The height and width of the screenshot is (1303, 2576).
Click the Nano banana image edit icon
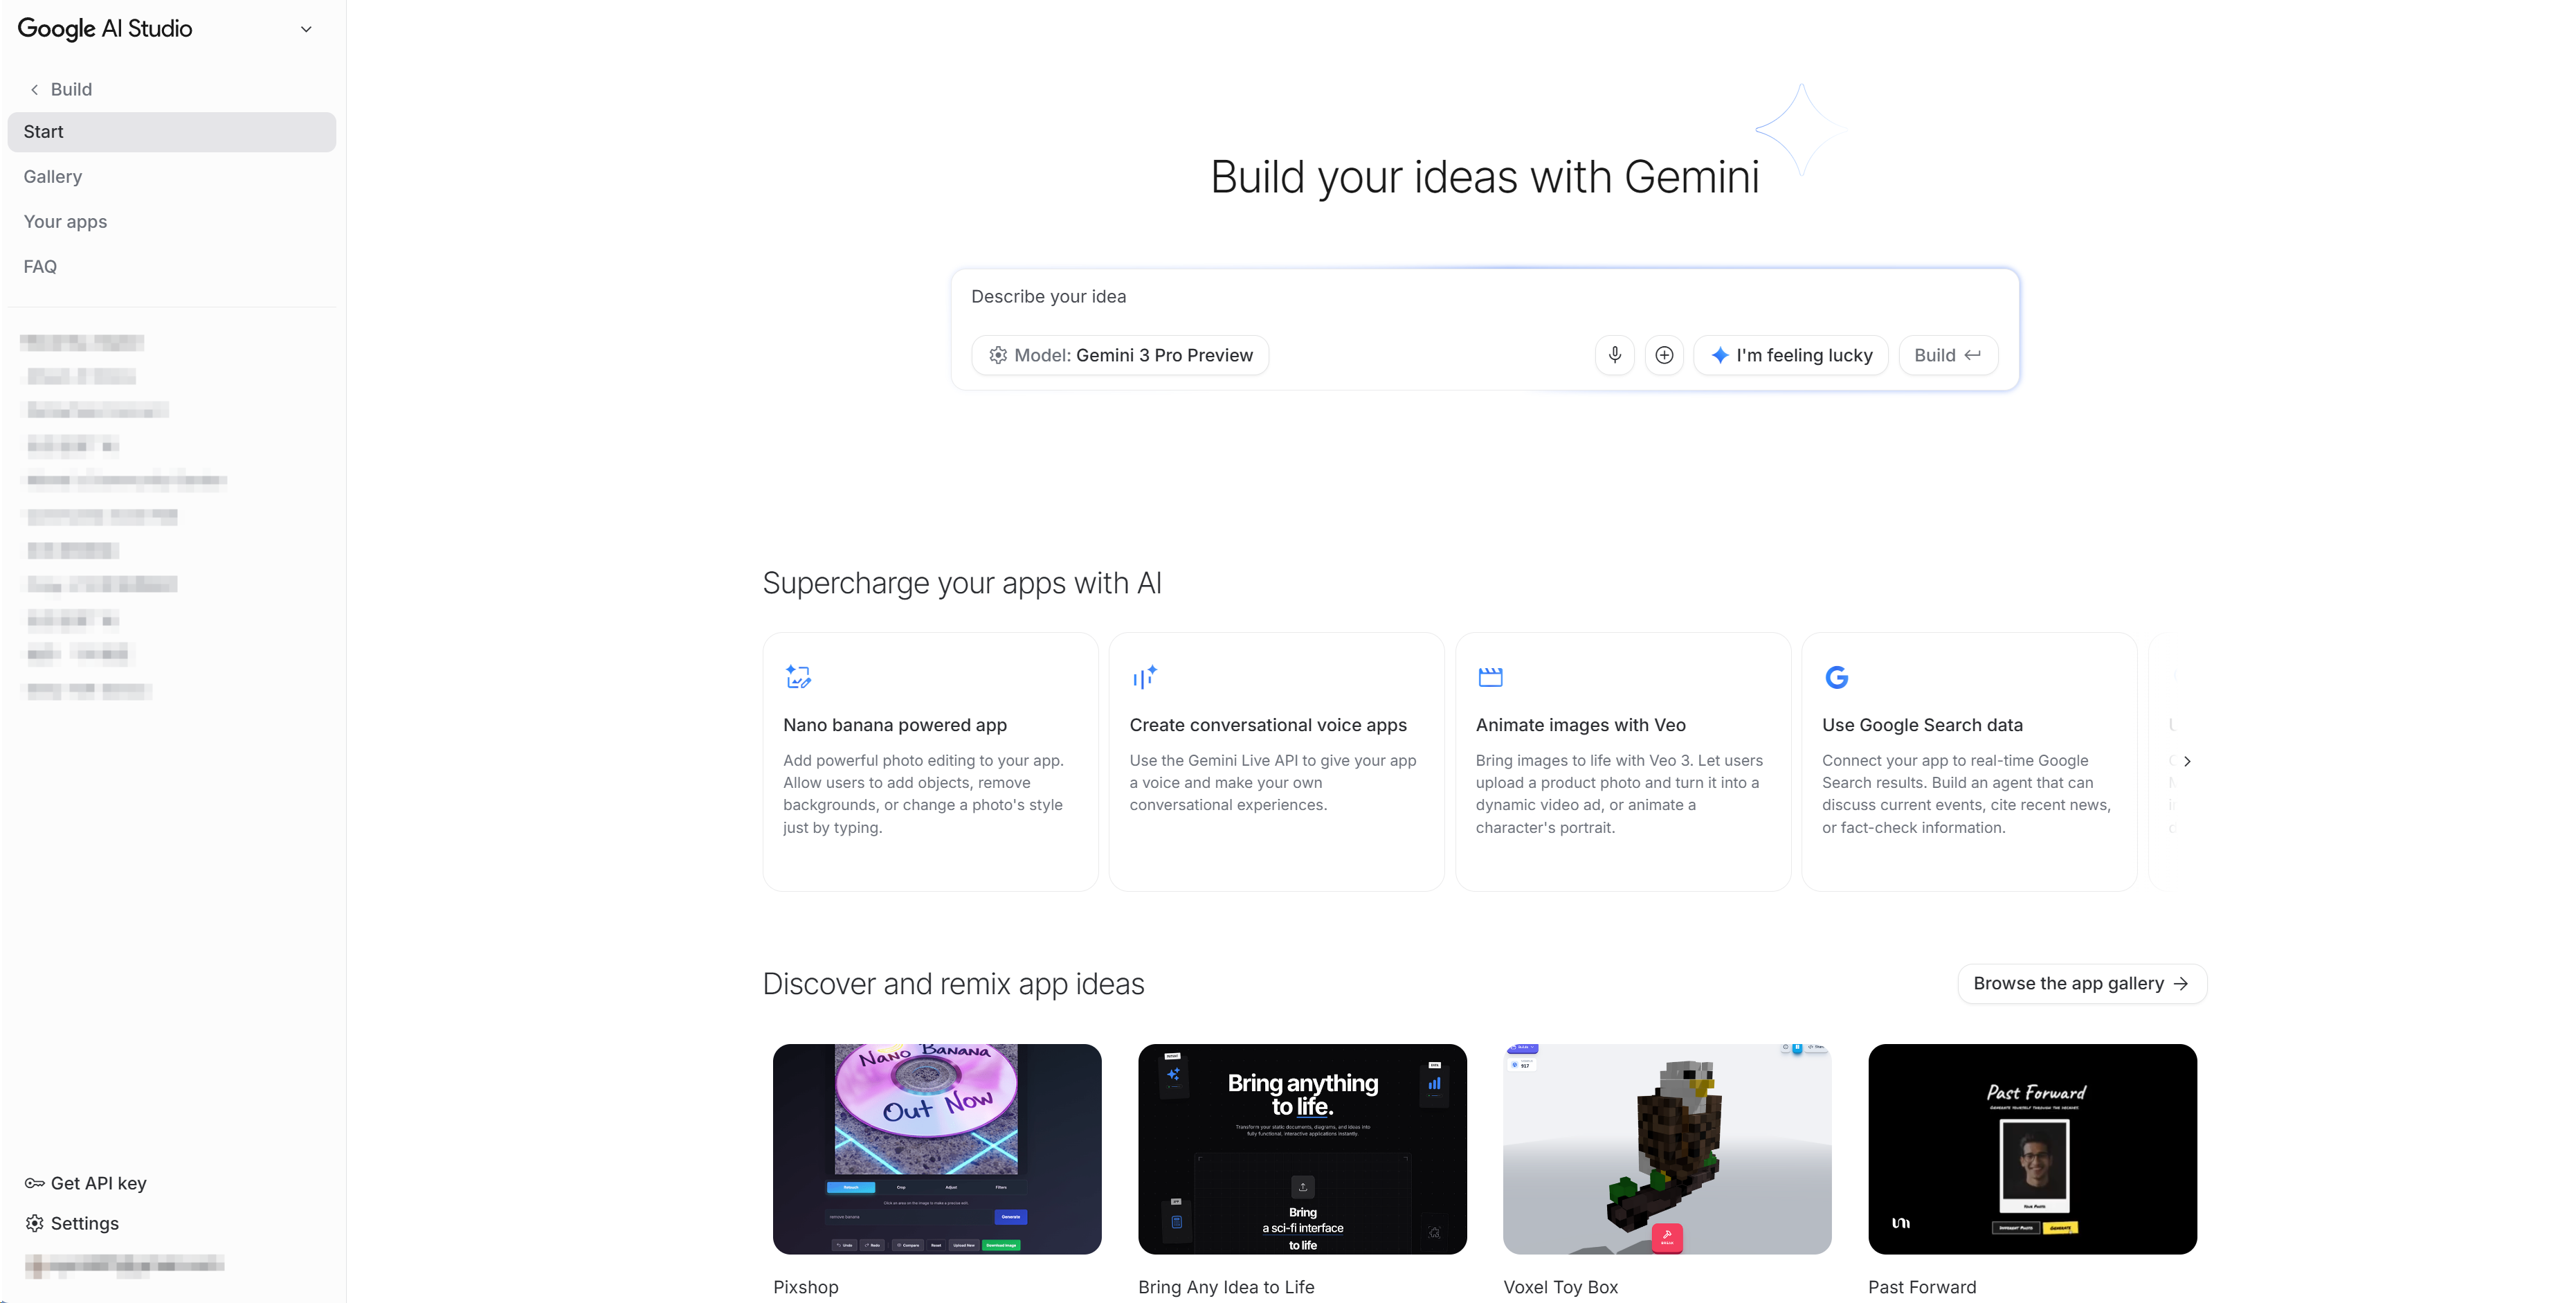tap(798, 677)
